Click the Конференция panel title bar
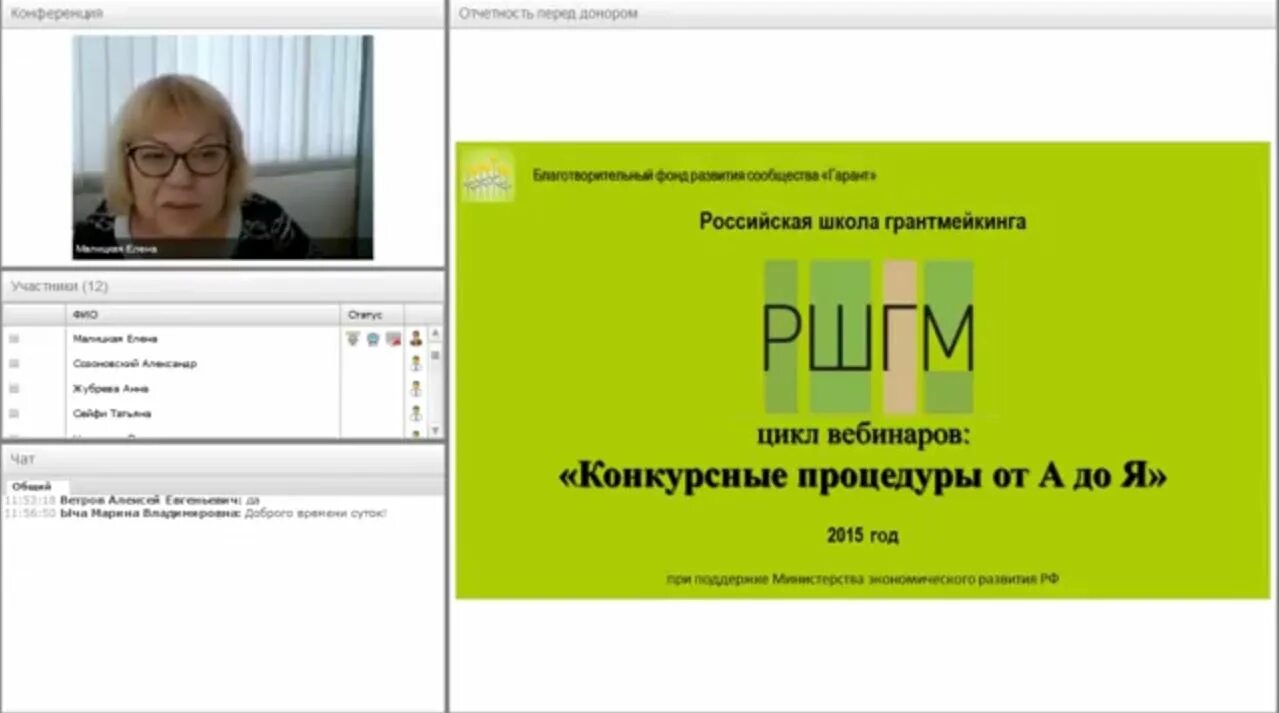Viewport: 1279px width, 713px height. point(222,13)
